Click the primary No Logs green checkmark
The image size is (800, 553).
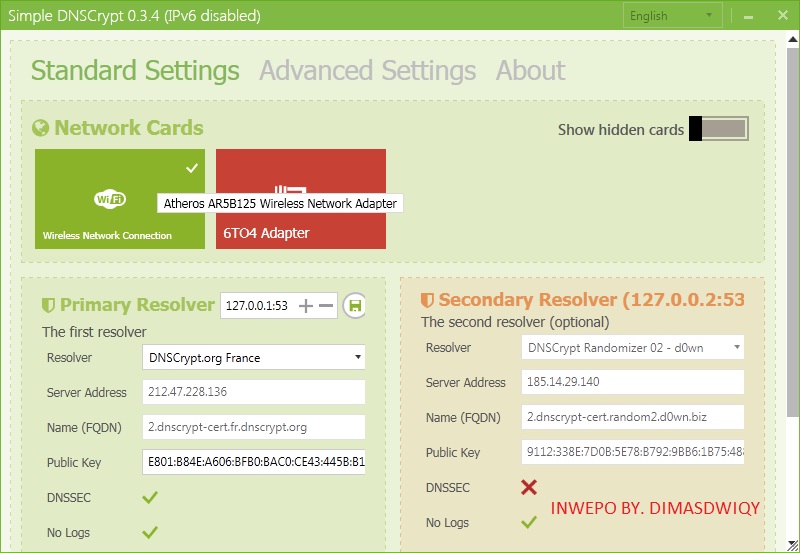150,532
